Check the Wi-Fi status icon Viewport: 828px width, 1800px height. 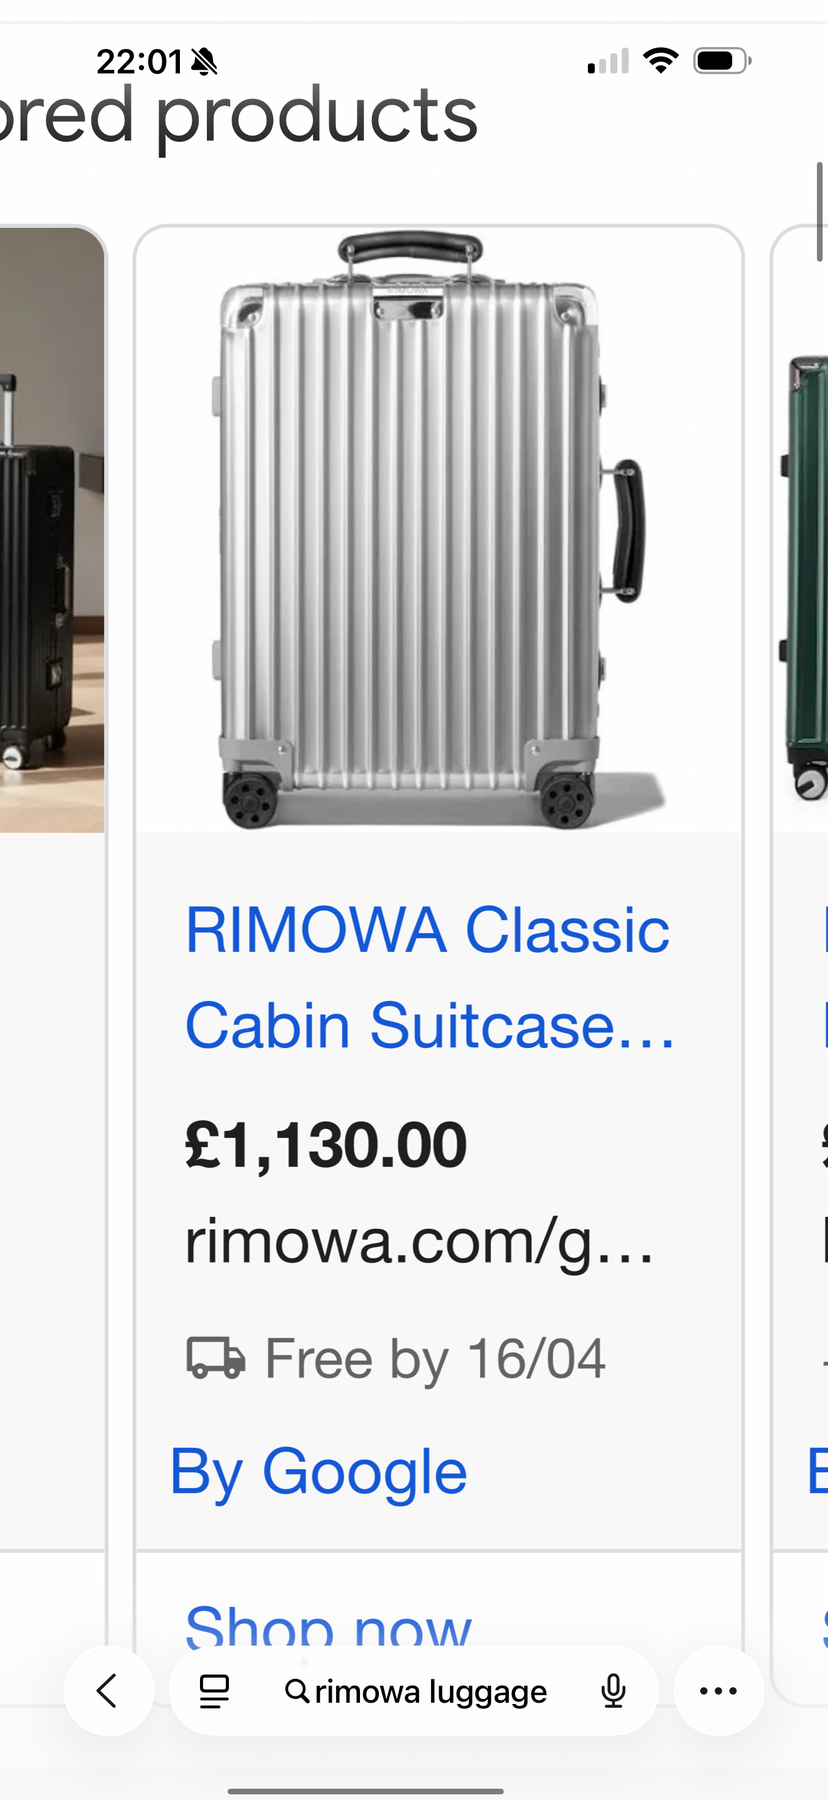(x=661, y=60)
